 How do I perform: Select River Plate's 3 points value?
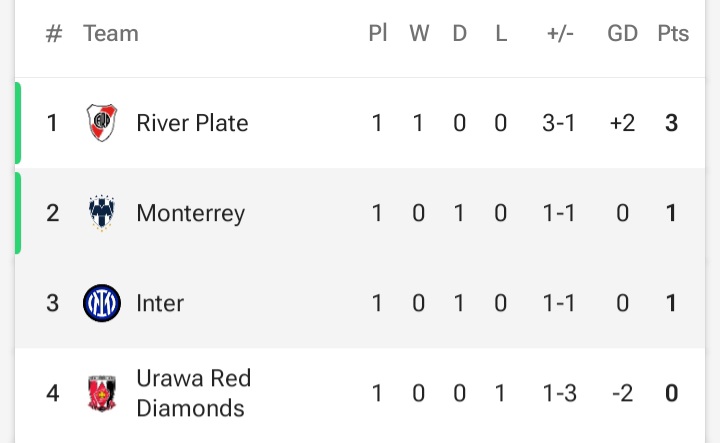point(671,123)
